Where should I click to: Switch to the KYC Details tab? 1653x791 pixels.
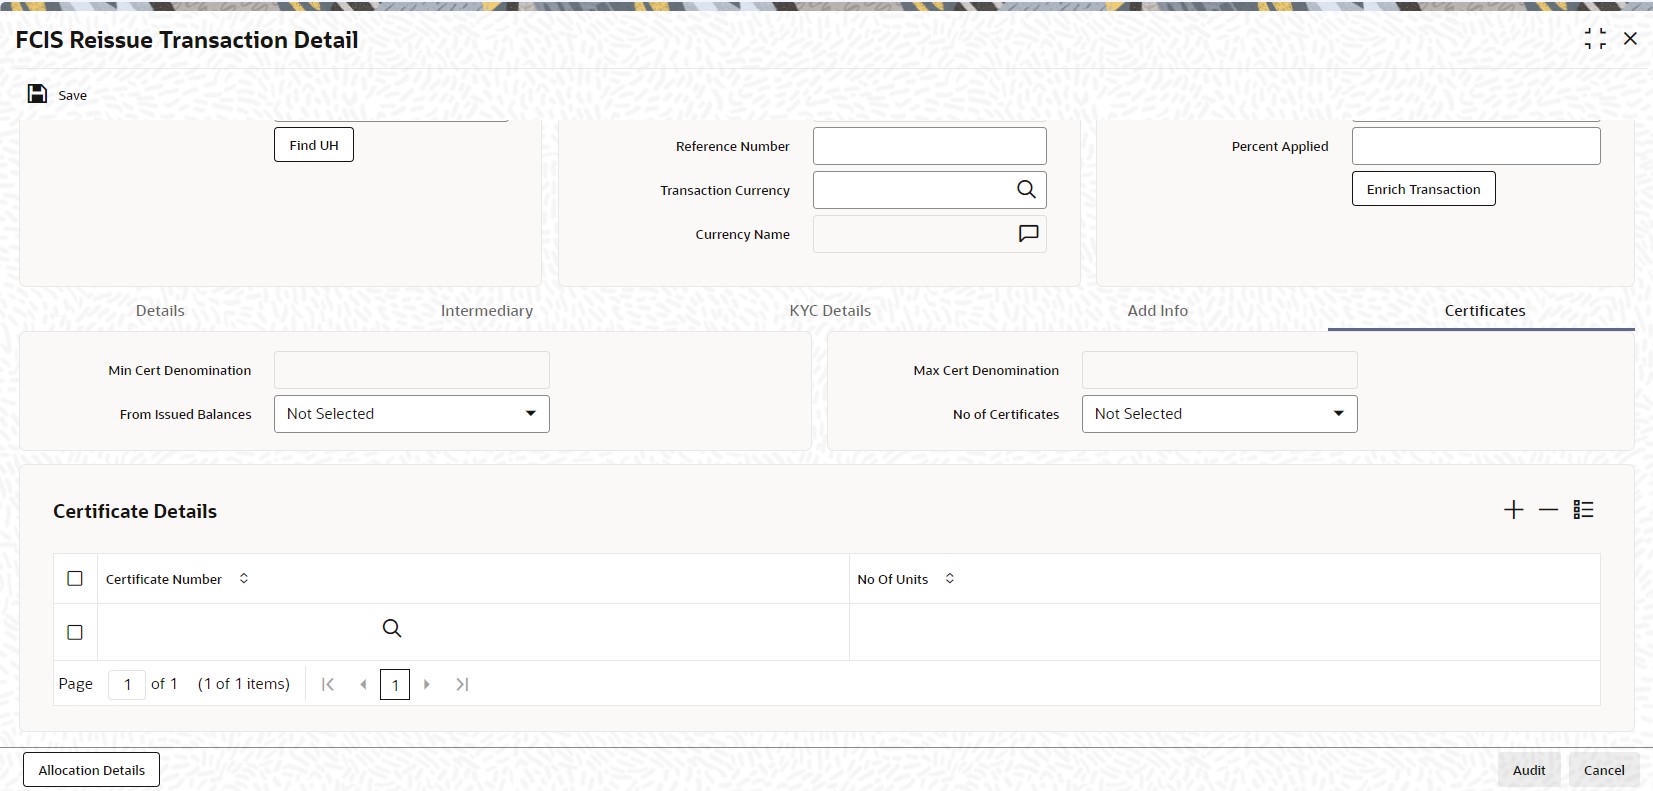(830, 311)
